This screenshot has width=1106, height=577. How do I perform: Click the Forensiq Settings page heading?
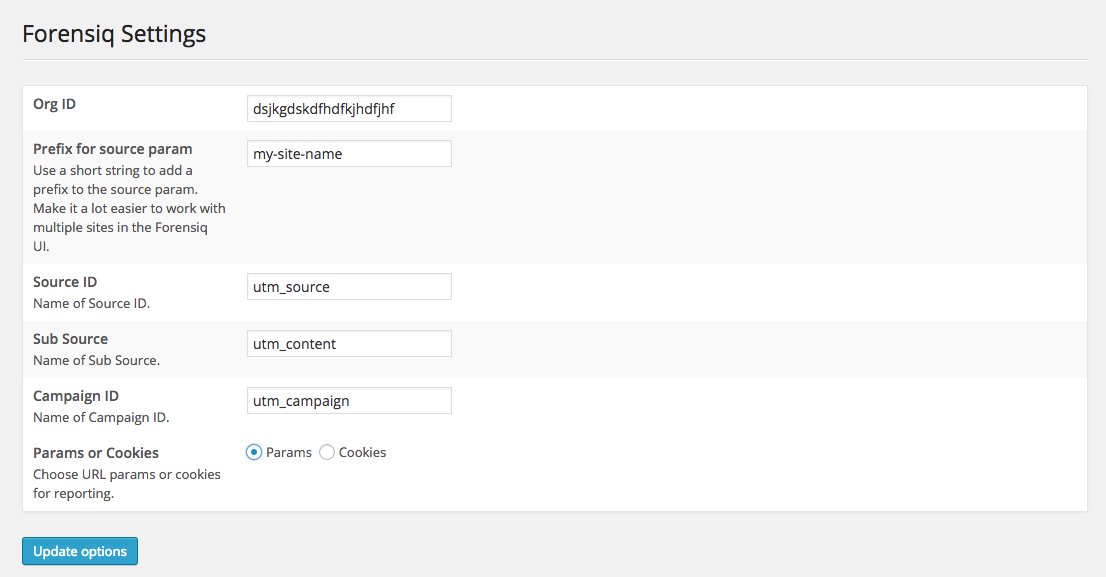[x=114, y=34]
